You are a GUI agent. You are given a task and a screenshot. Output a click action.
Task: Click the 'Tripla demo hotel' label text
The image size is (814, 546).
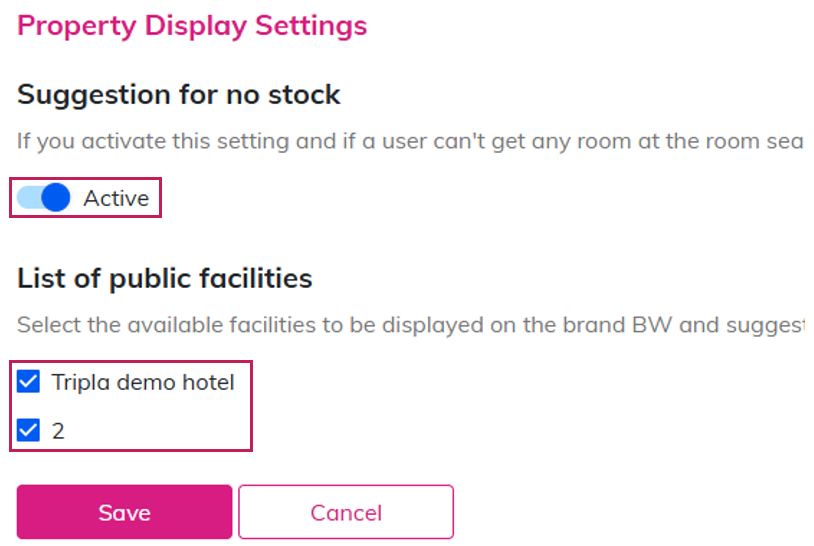143,382
